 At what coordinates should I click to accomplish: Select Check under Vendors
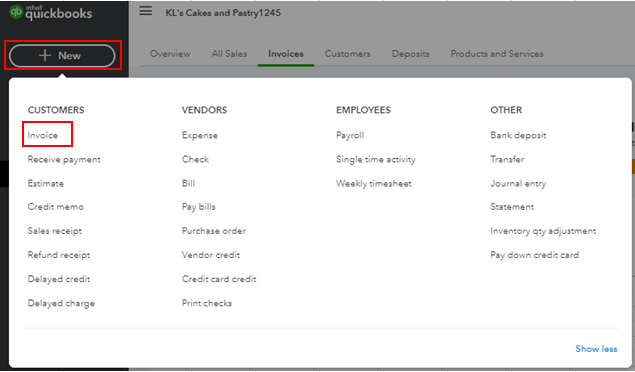(196, 159)
